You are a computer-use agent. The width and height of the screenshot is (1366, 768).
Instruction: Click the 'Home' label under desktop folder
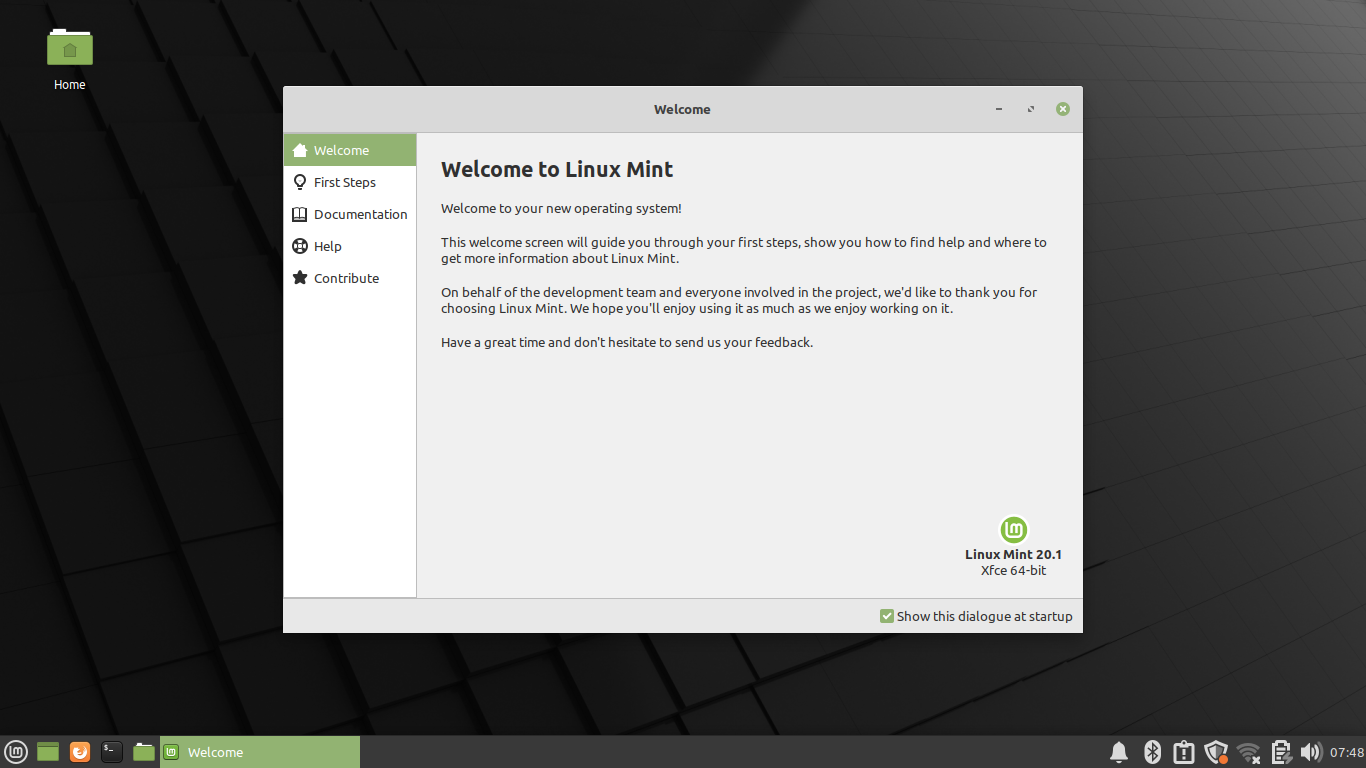coord(70,85)
